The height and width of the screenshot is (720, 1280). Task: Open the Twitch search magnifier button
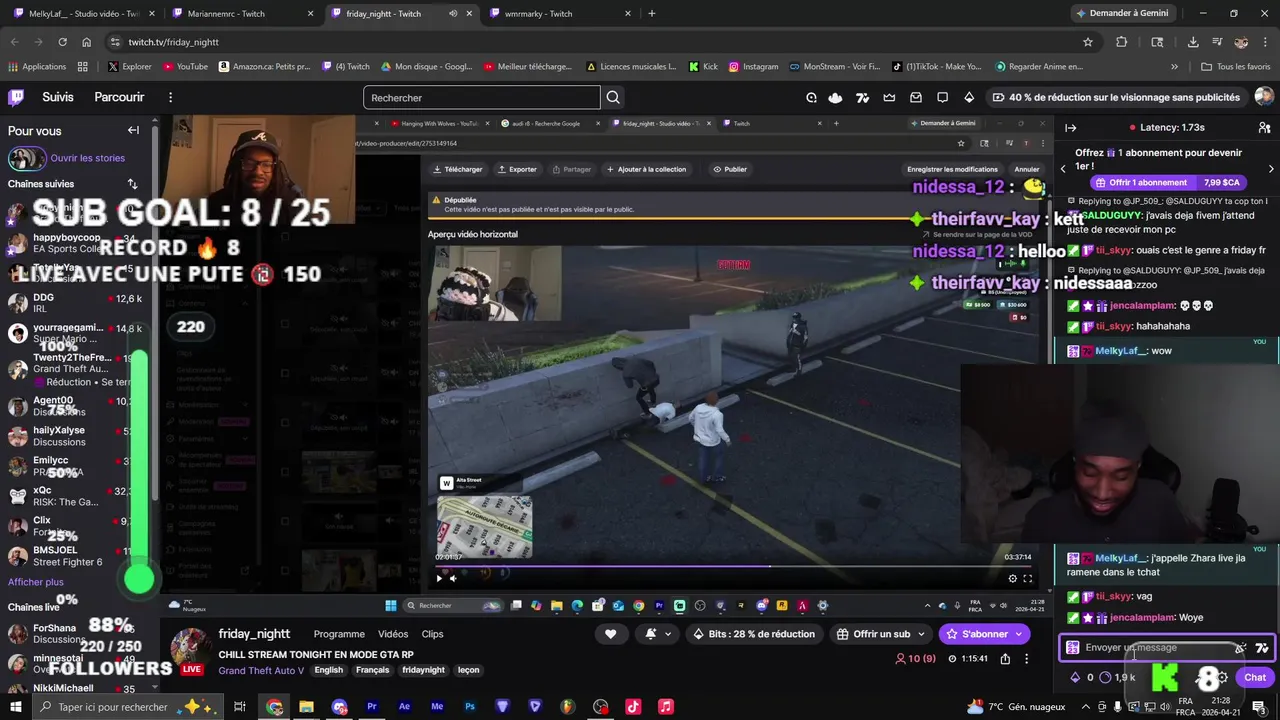click(x=613, y=97)
